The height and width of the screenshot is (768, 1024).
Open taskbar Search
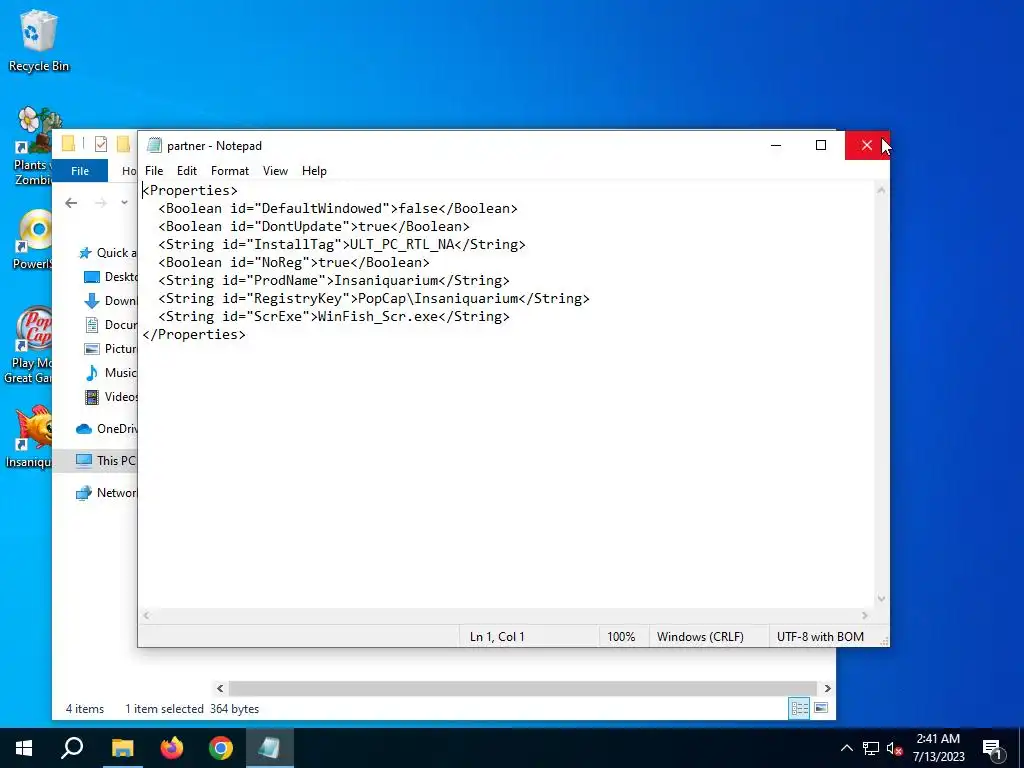point(72,748)
